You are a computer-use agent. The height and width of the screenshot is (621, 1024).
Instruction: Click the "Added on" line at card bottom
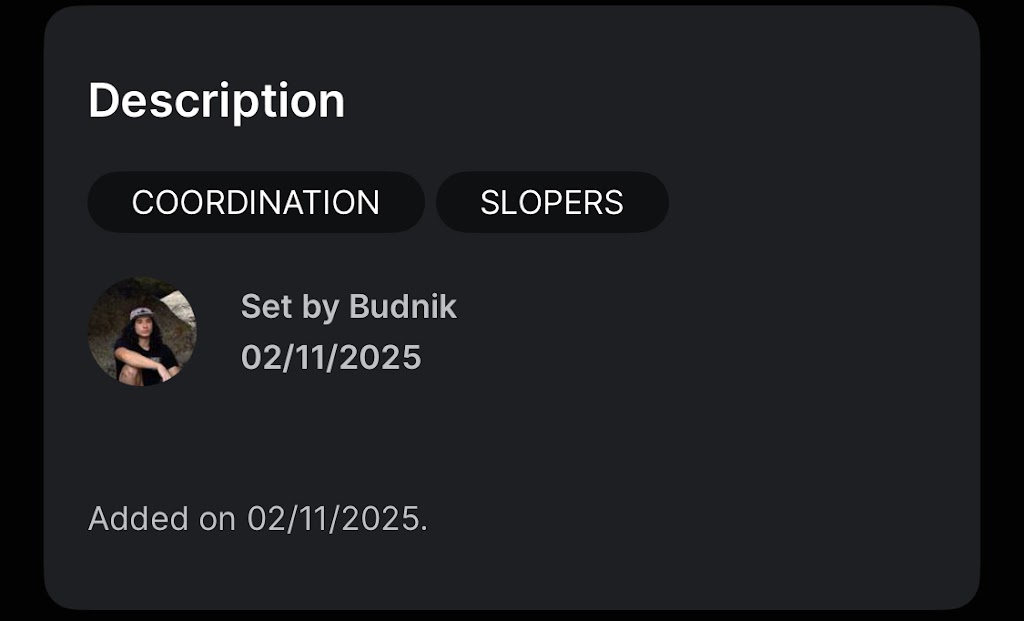coord(258,518)
